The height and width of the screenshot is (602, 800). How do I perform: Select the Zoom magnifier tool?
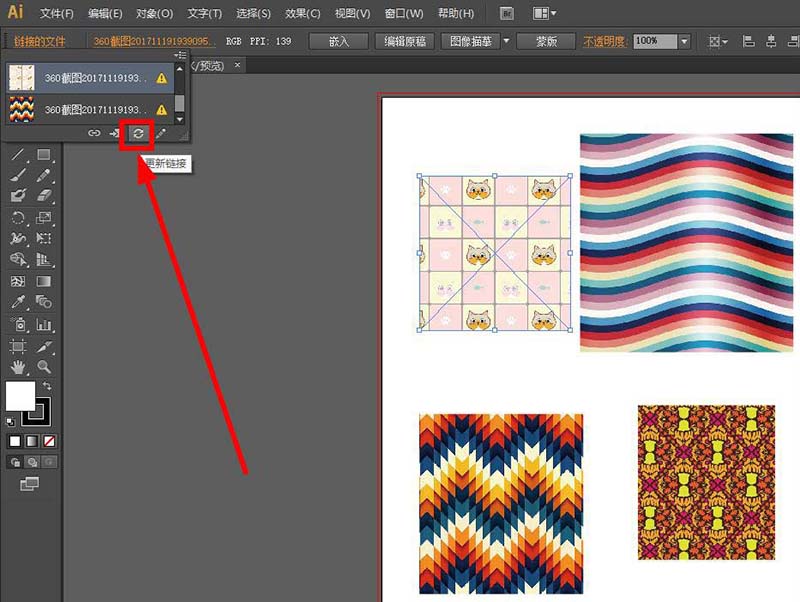click(44, 367)
